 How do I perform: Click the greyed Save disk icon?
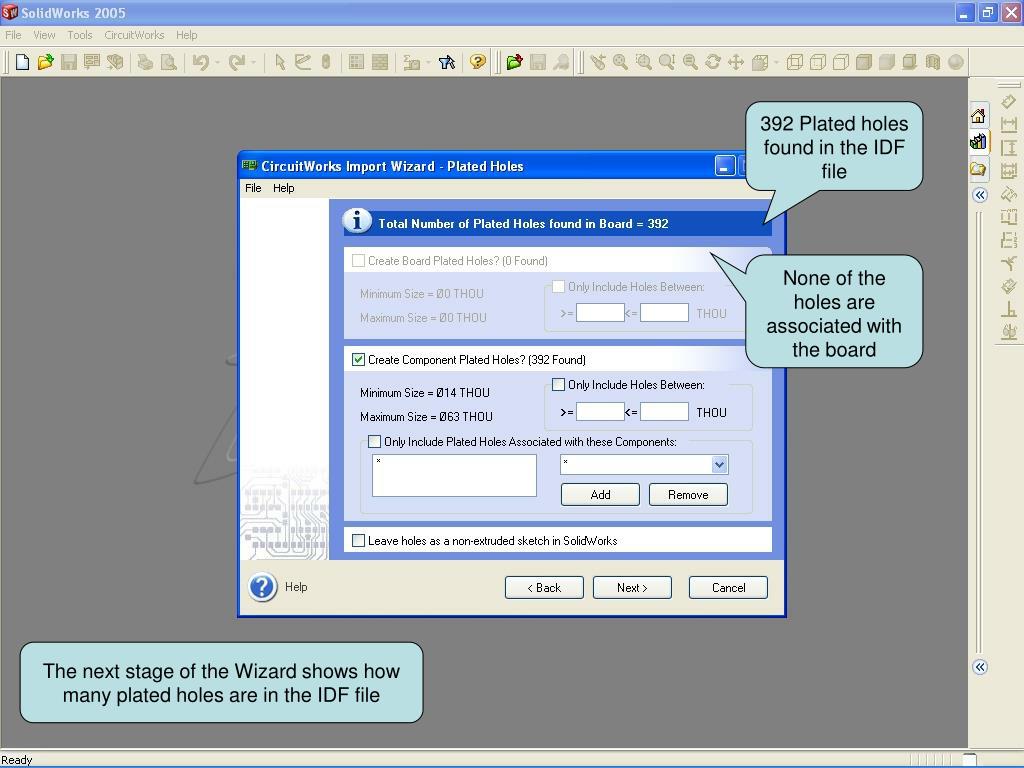point(69,62)
